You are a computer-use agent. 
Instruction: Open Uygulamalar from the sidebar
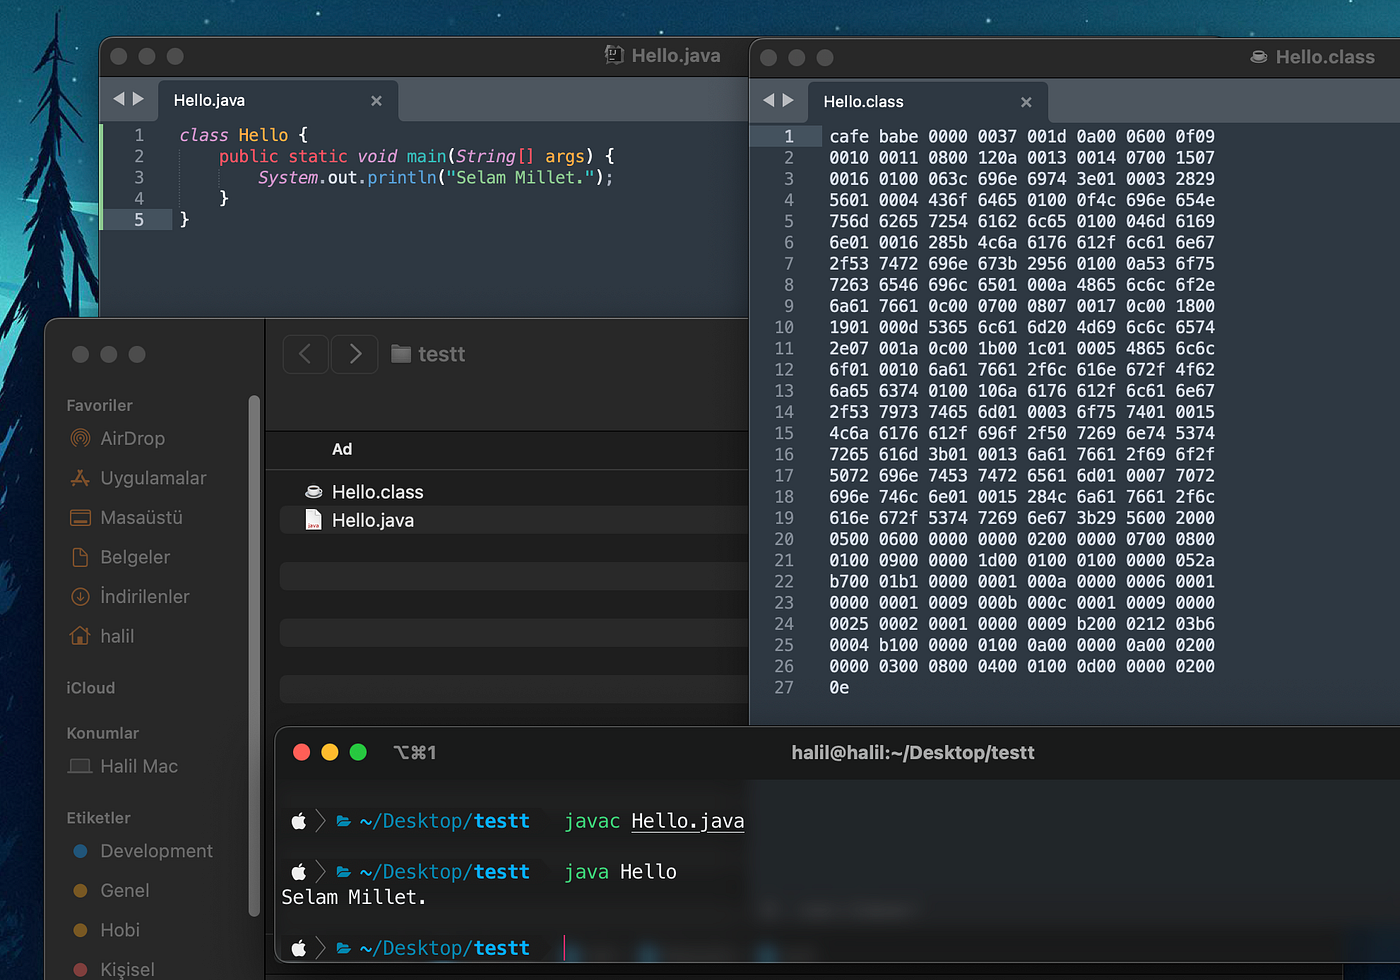click(80, 478)
